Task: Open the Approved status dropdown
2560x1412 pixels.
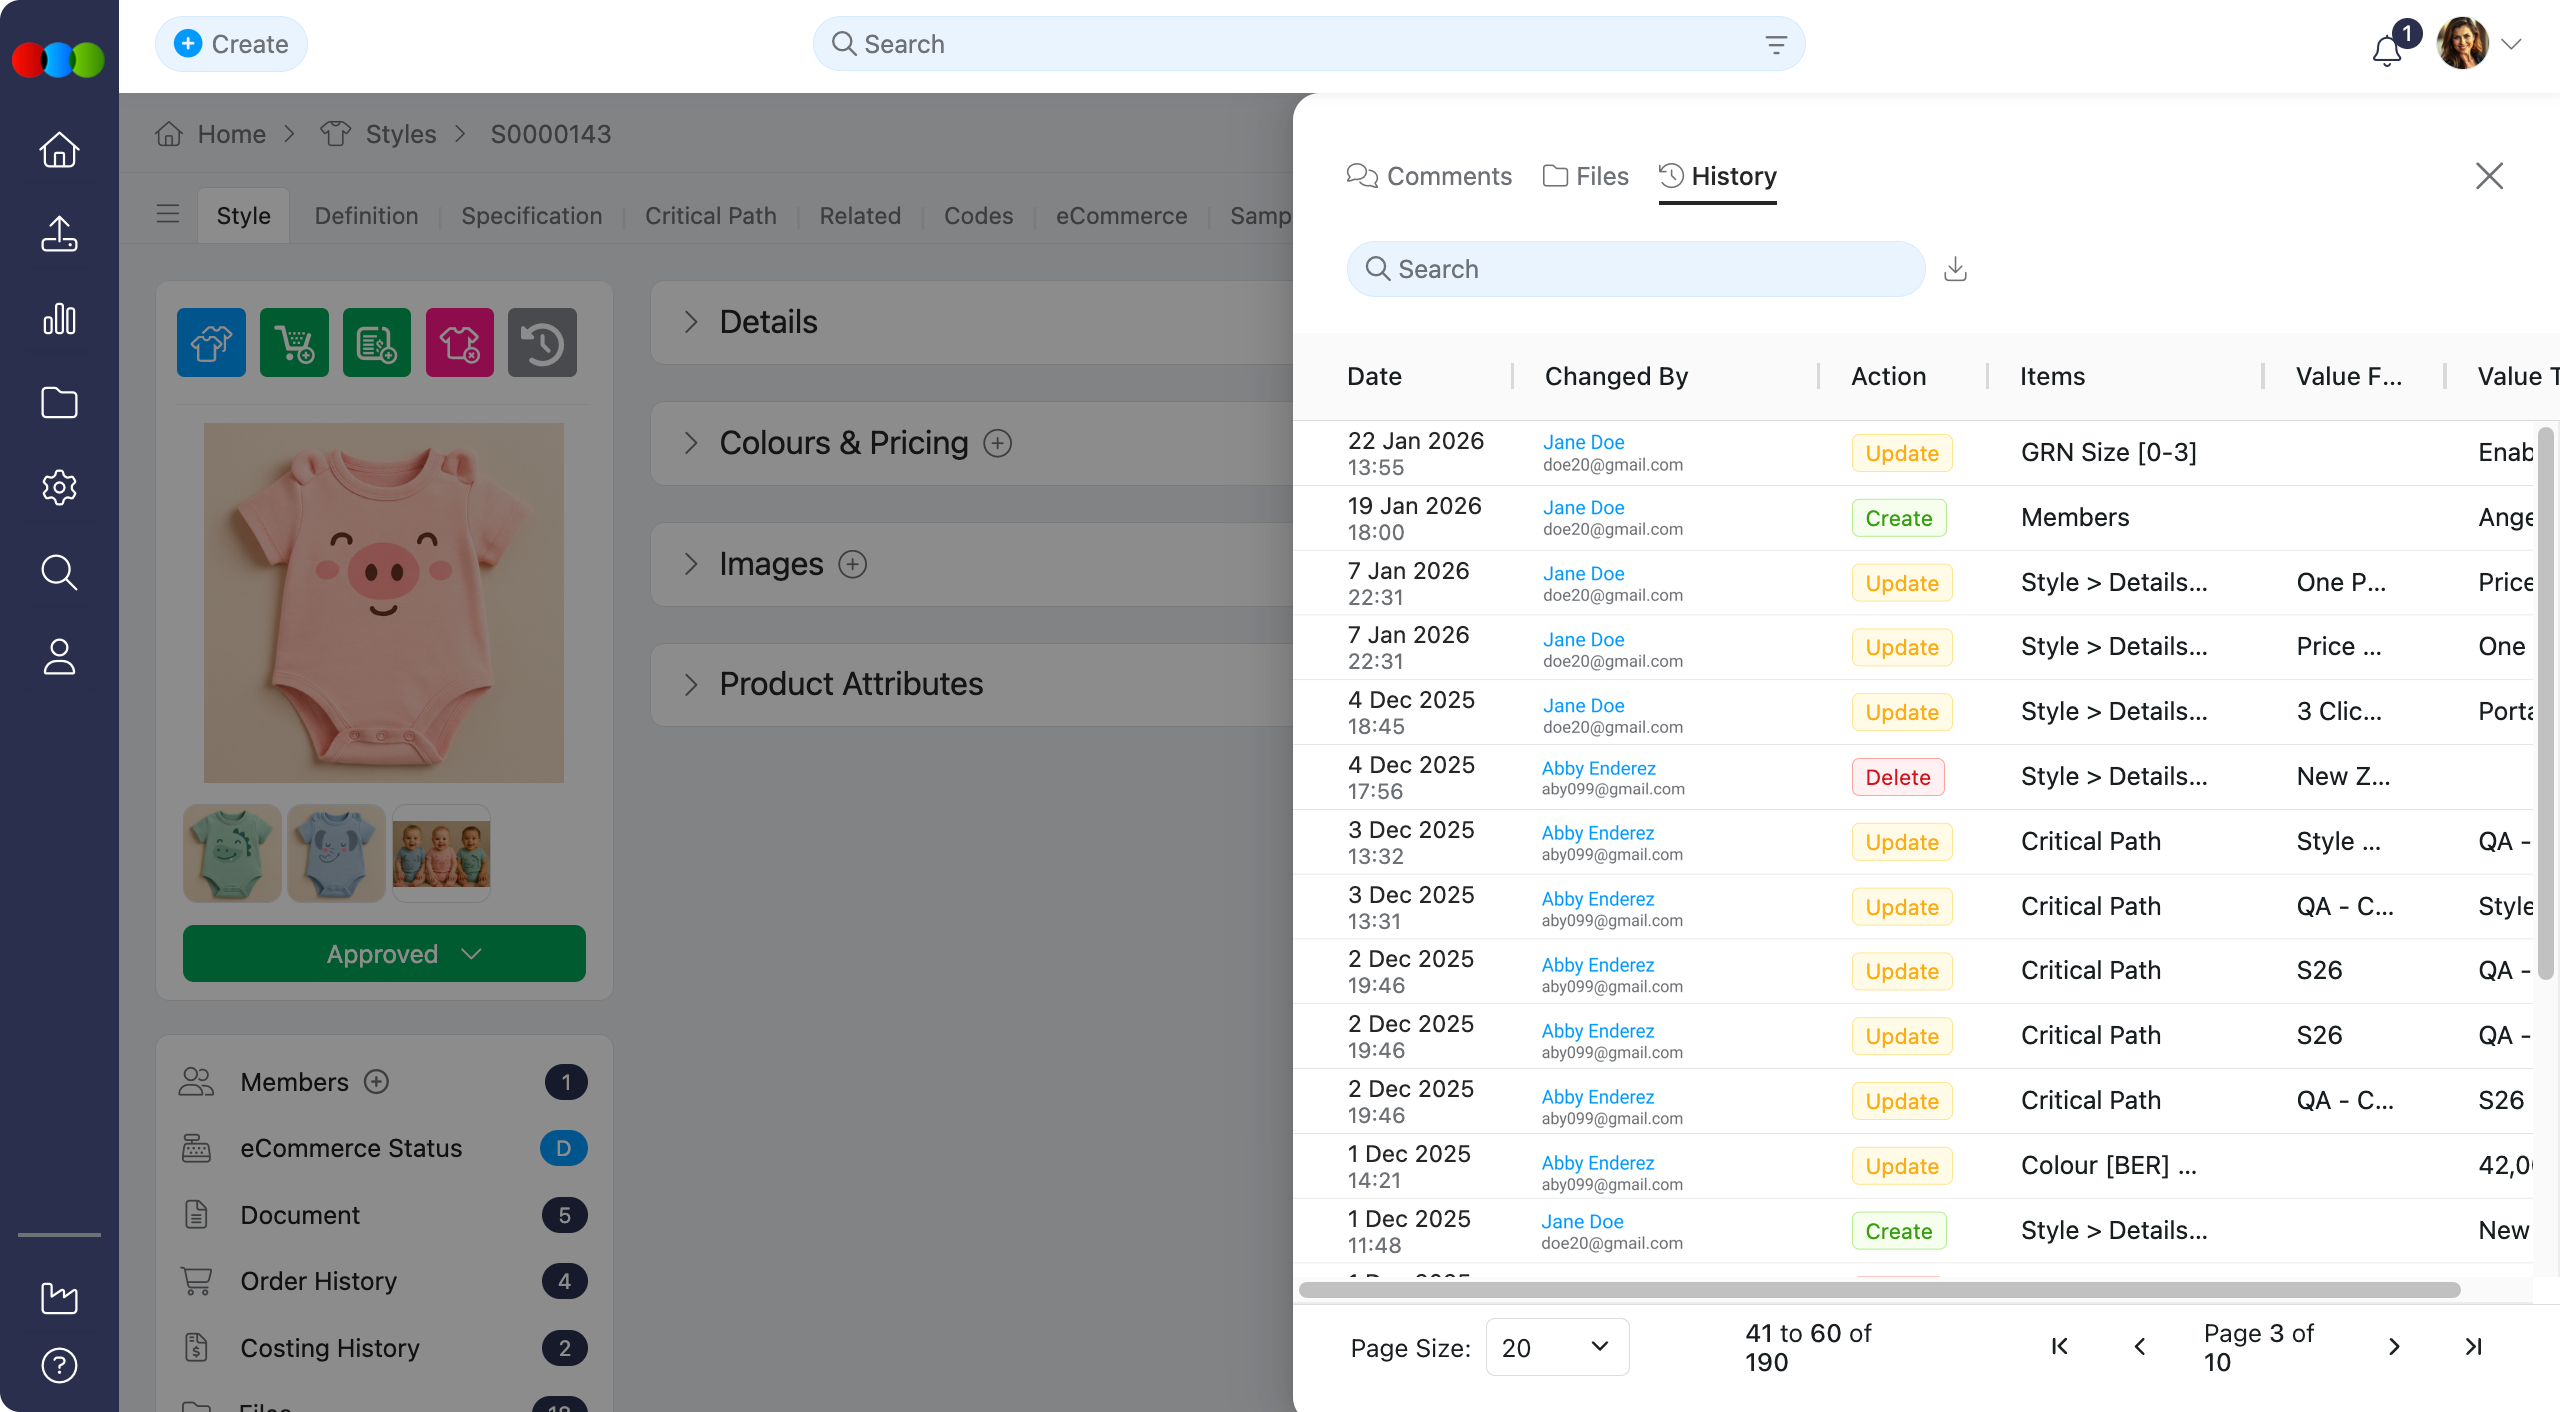Action: pyautogui.click(x=384, y=954)
